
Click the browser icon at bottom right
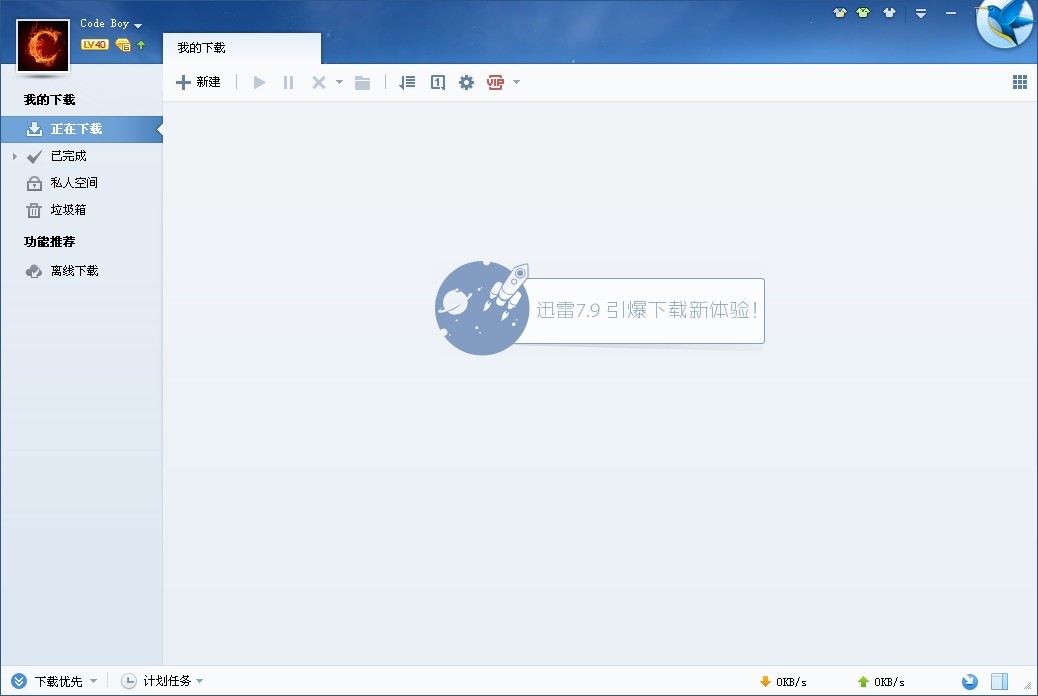pyautogui.click(x=968, y=681)
